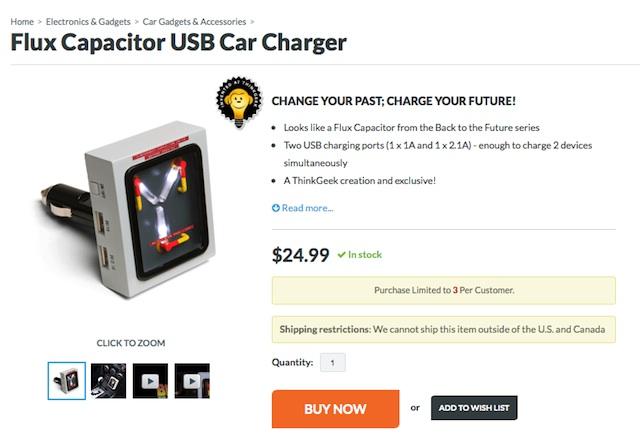Click the CLICK TO ZOOM label
The height and width of the screenshot is (438, 640).
(131, 343)
